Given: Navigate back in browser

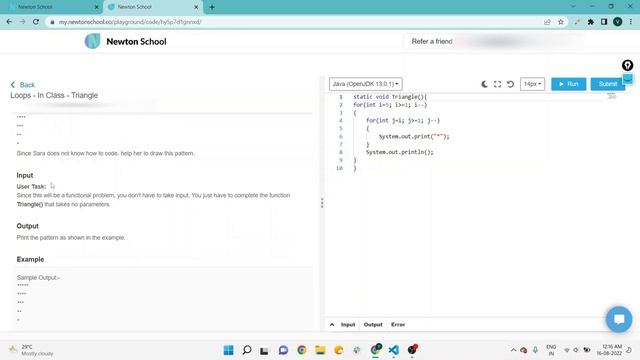Looking at the screenshot, I should 9,22.
